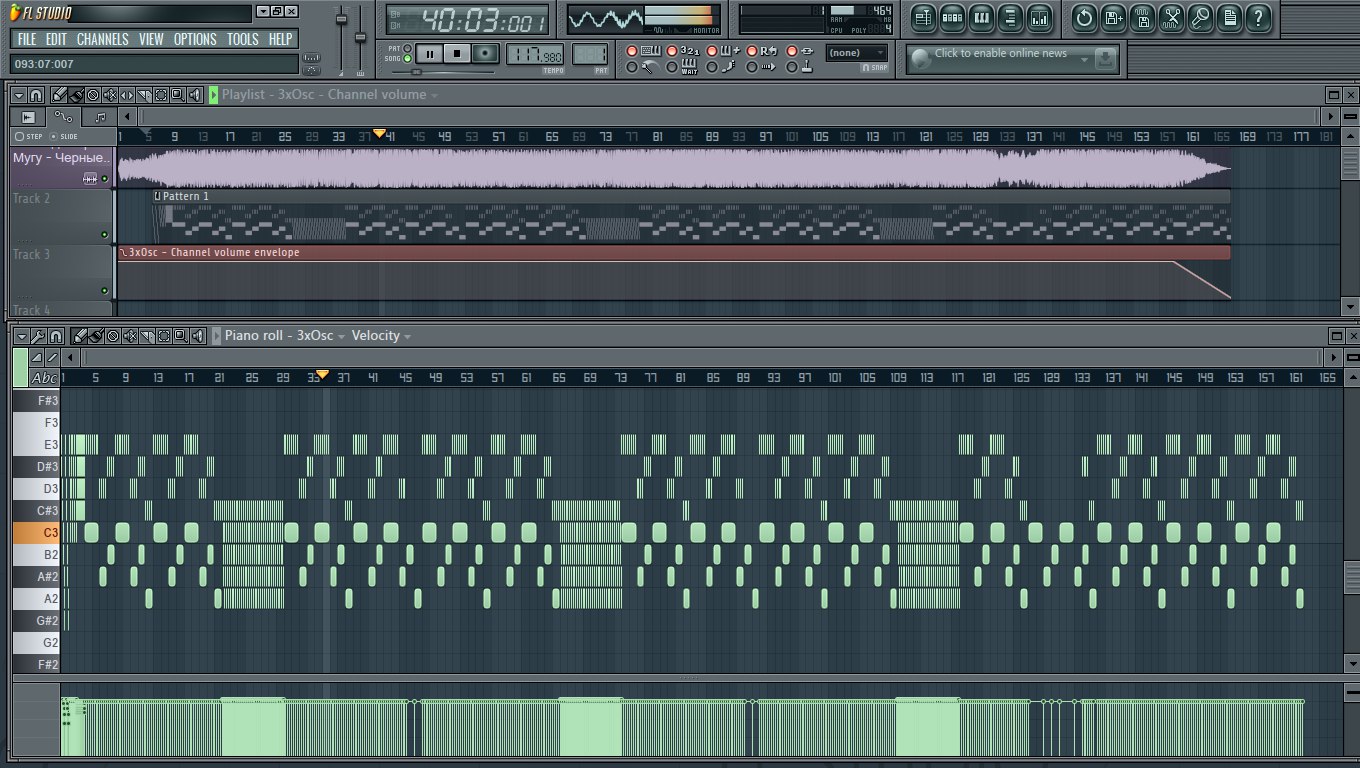1360x768 pixels.
Task: Open the snap (none) dropdown
Action: point(858,53)
